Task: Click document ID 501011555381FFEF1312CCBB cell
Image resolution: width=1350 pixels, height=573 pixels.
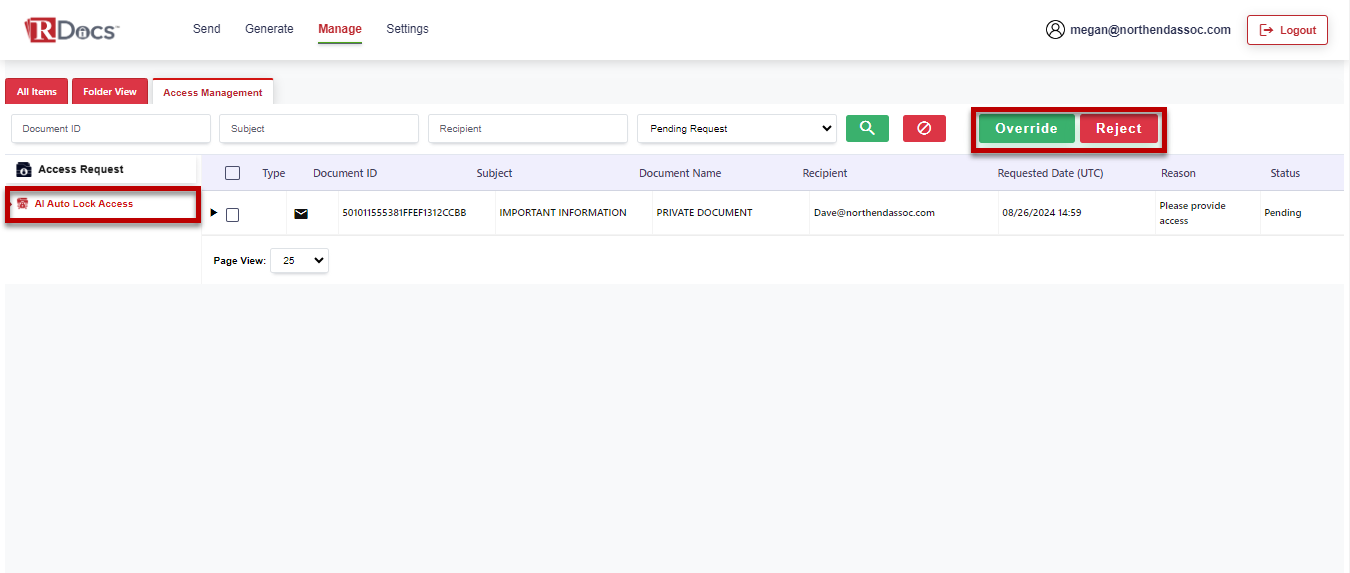Action: click(404, 213)
